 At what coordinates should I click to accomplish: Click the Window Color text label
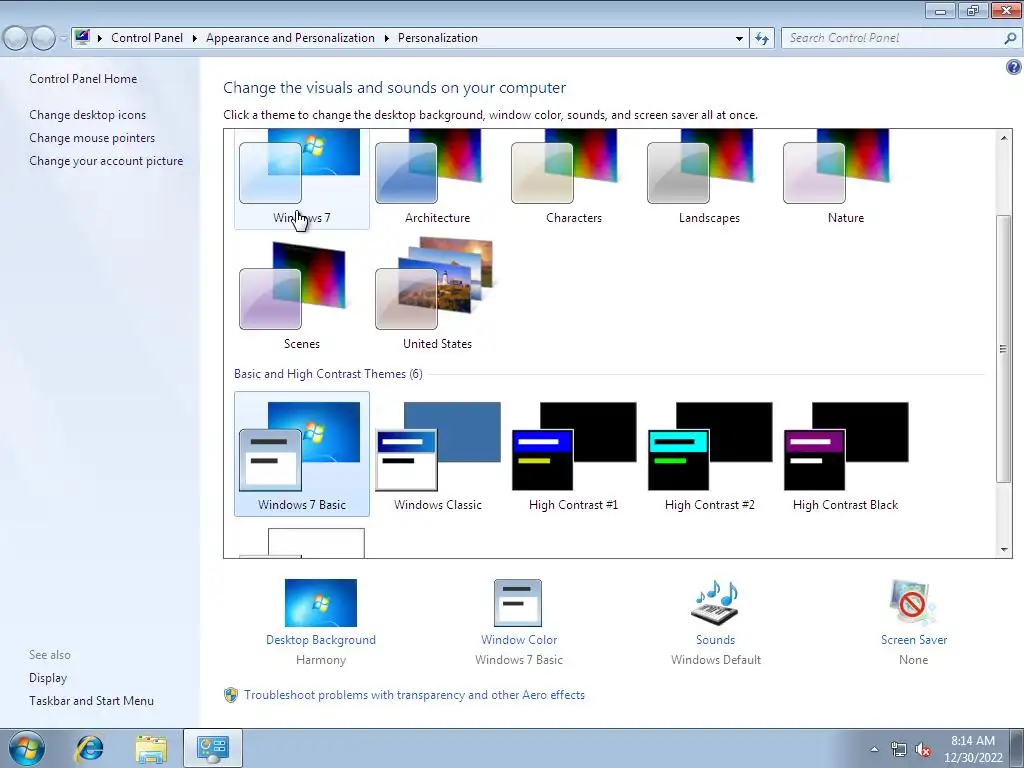click(x=519, y=640)
